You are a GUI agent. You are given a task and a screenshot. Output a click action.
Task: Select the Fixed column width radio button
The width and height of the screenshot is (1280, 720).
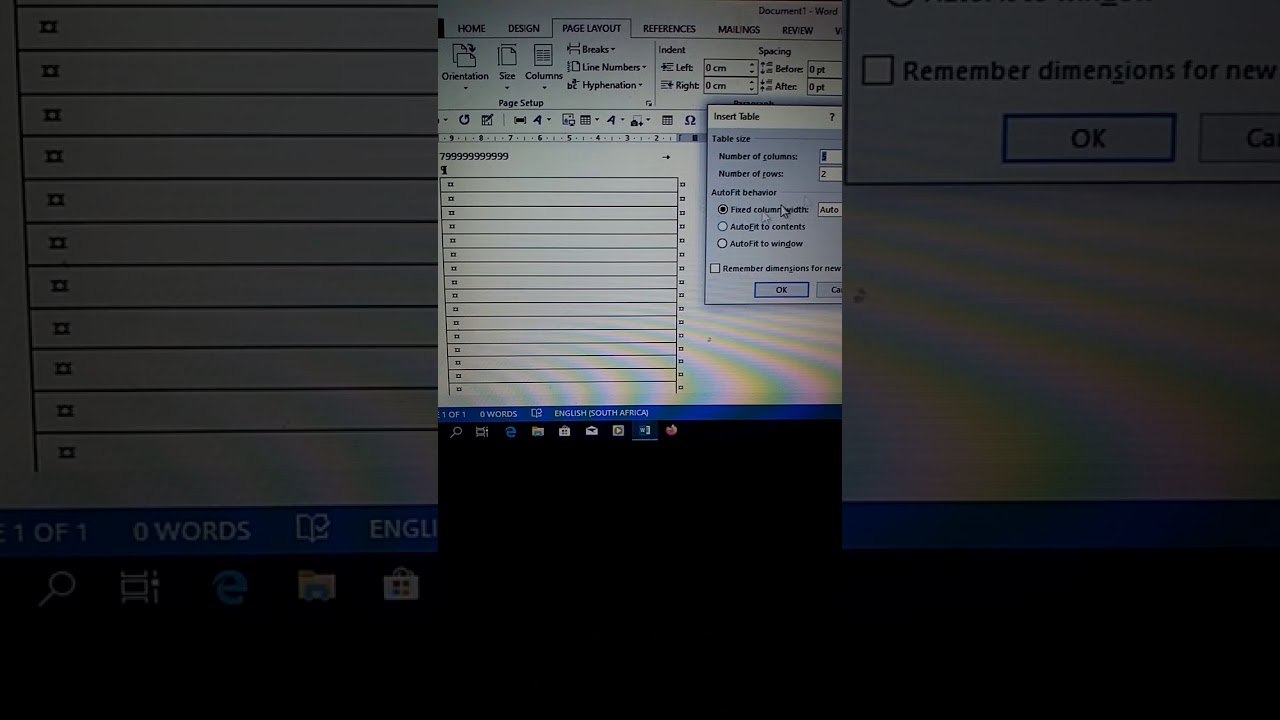point(723,210)
